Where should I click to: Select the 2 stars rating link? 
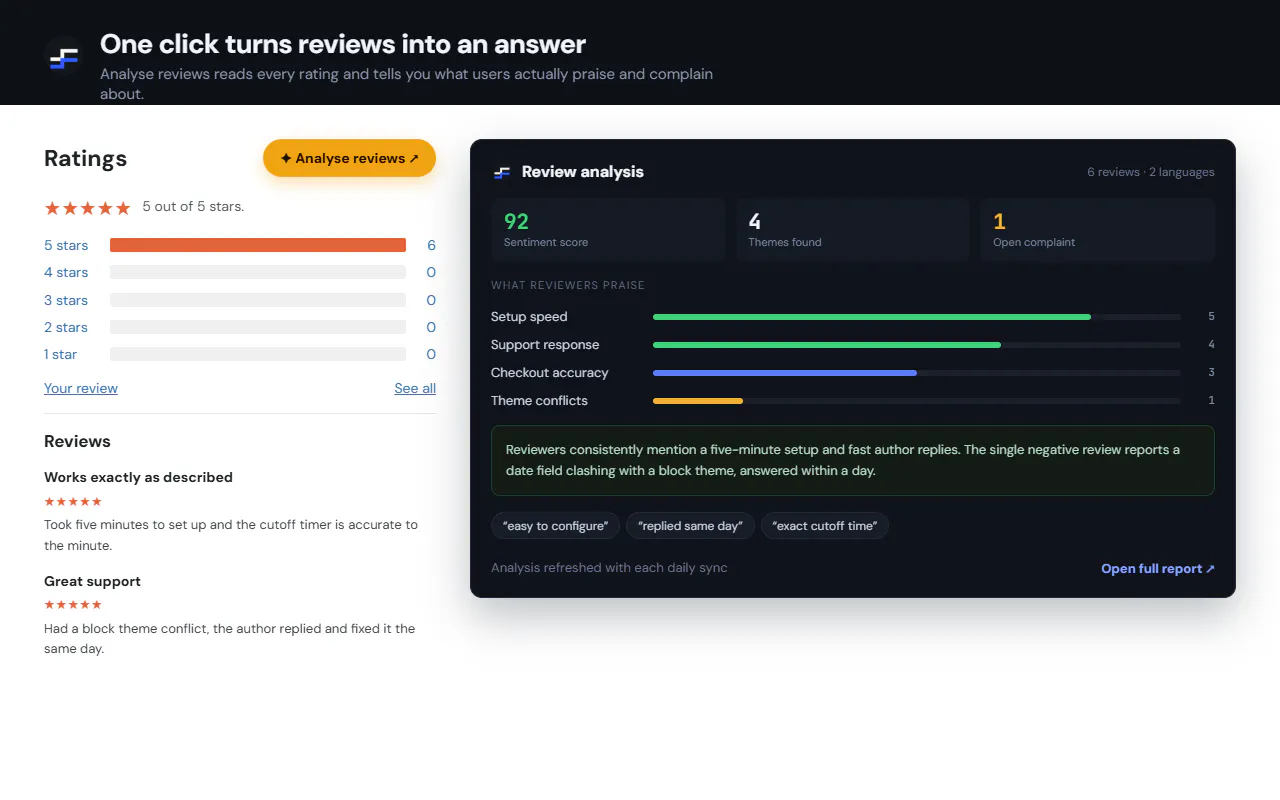point(66,327)
